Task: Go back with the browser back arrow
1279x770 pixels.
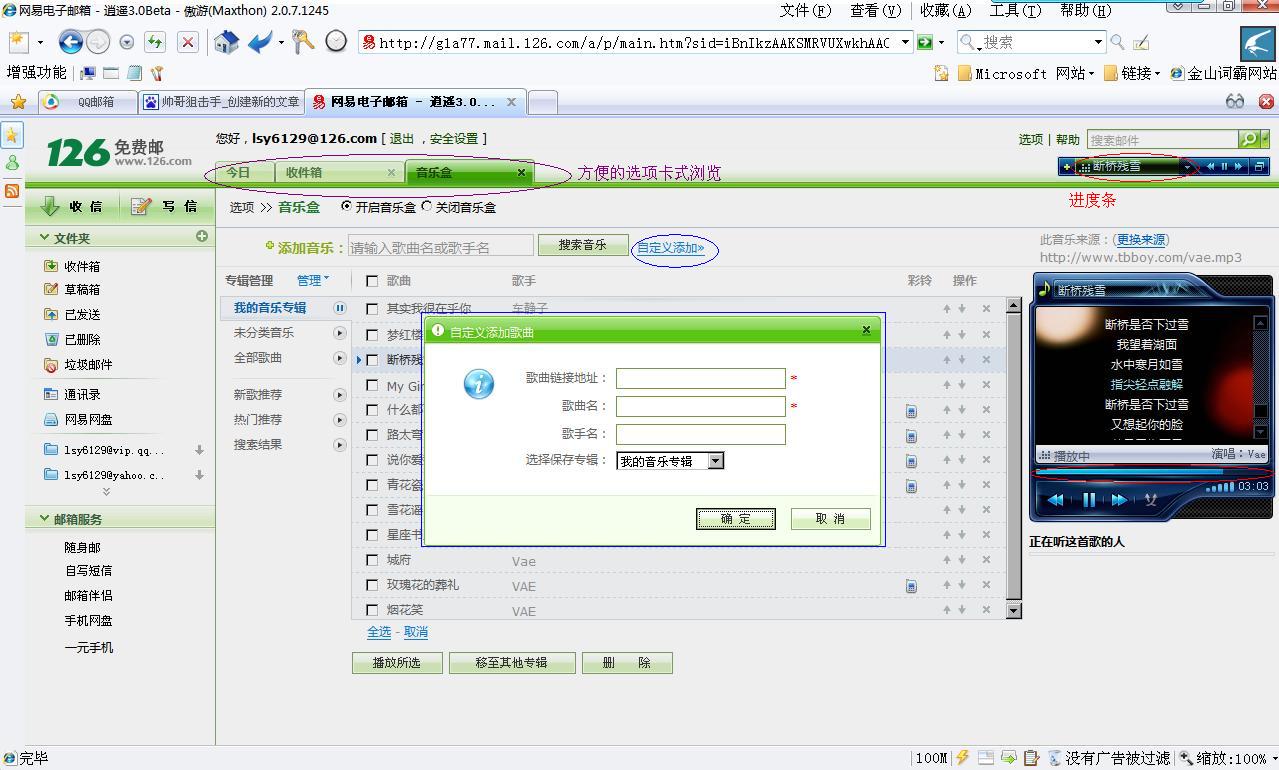Action: (70, 42)
